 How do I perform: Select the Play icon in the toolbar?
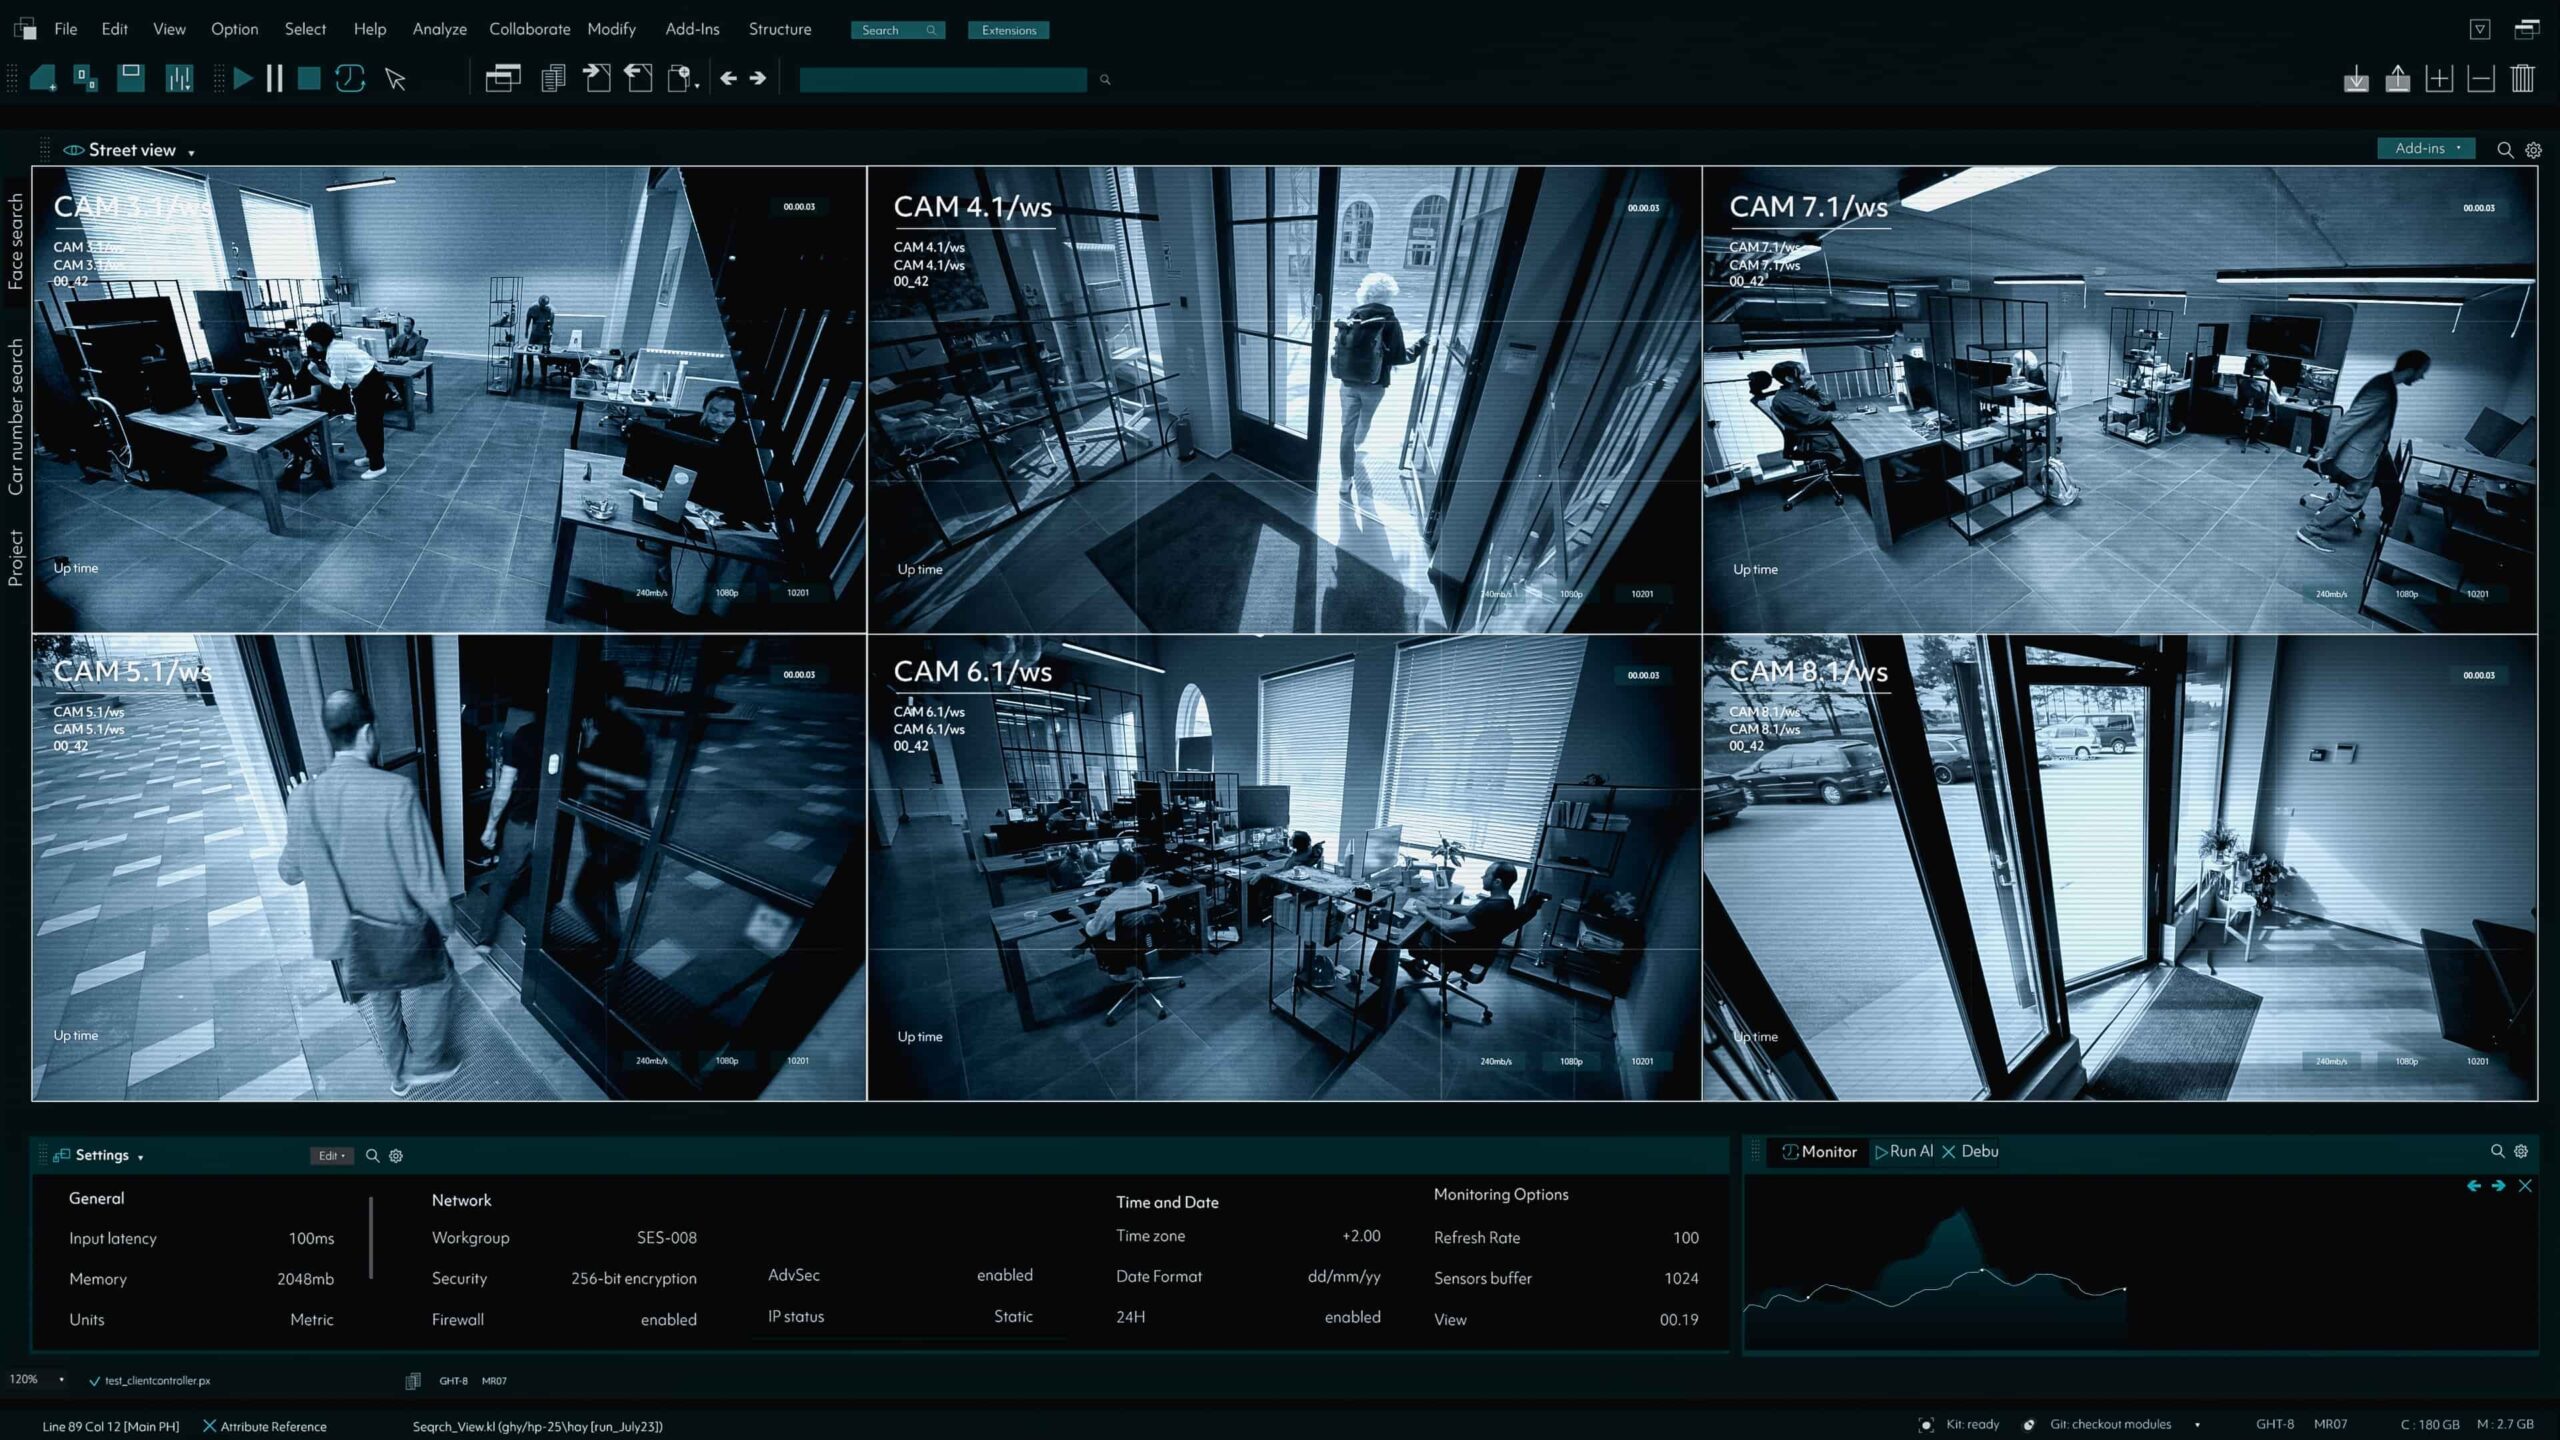pos(242,78)
